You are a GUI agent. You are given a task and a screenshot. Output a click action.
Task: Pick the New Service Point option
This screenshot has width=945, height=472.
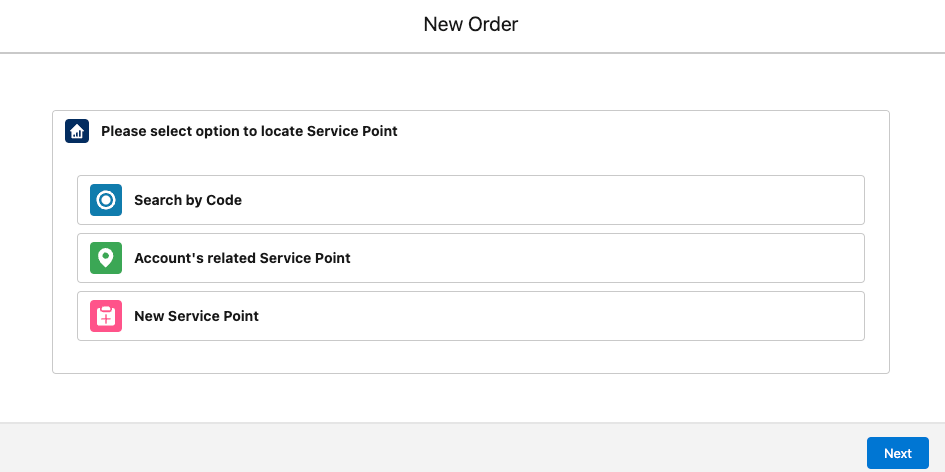(471, 316)
